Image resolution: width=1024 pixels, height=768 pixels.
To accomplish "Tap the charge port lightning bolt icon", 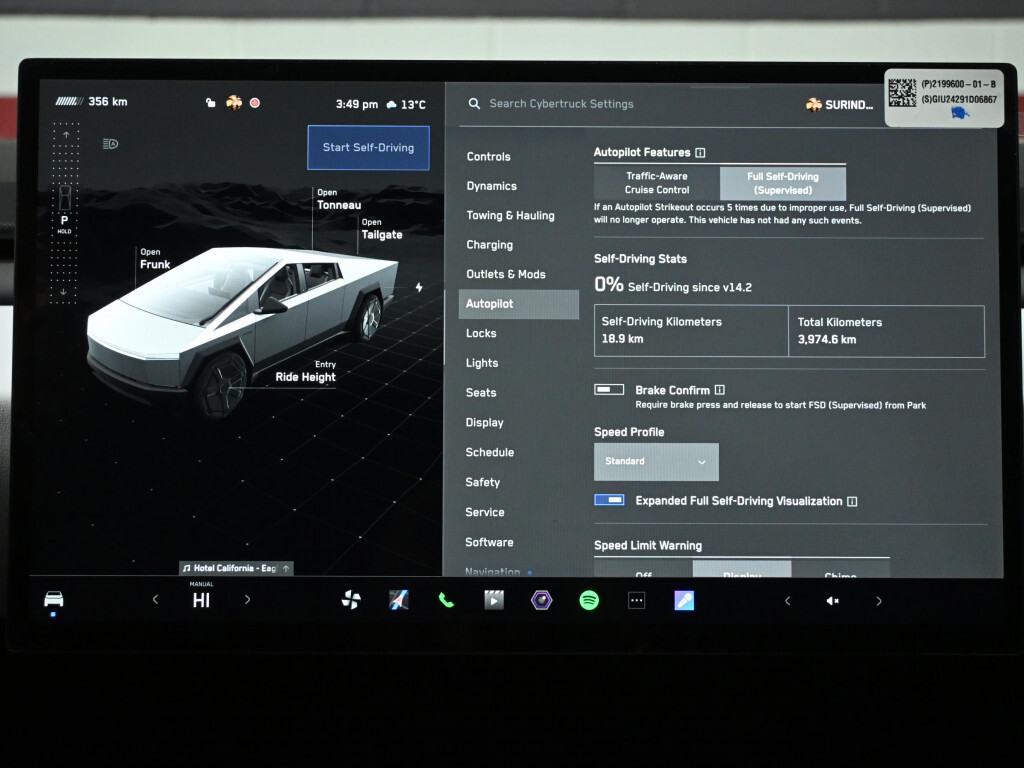I will point(419,288).
